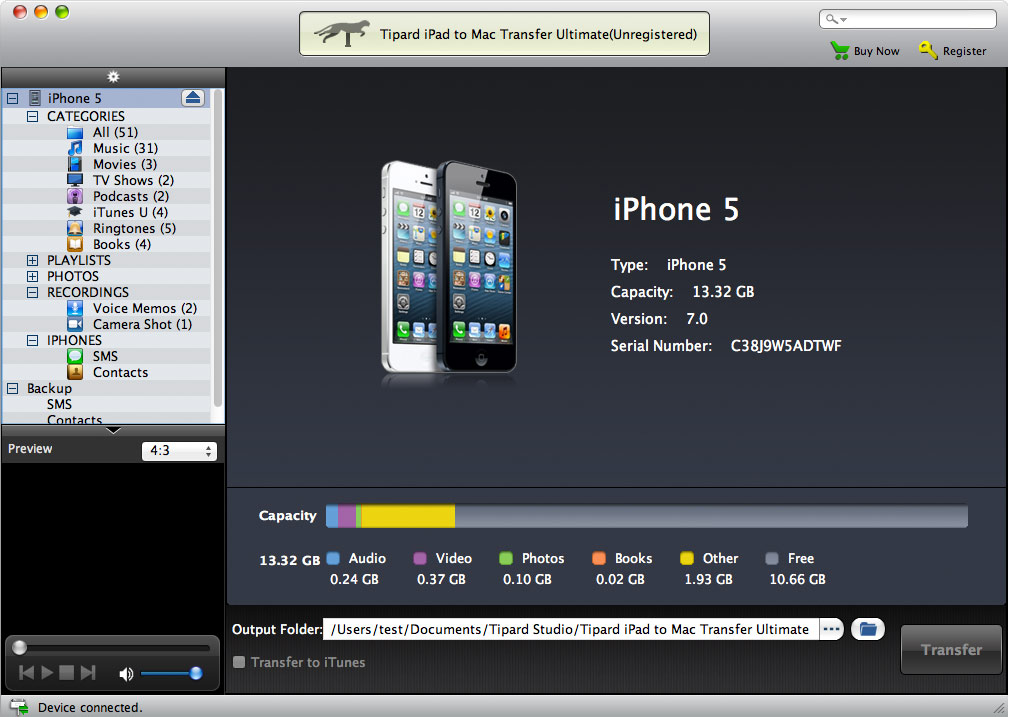Open the output folder with folder icon
The height and width of the screenshot is (717, 1010).
point(868,629)
